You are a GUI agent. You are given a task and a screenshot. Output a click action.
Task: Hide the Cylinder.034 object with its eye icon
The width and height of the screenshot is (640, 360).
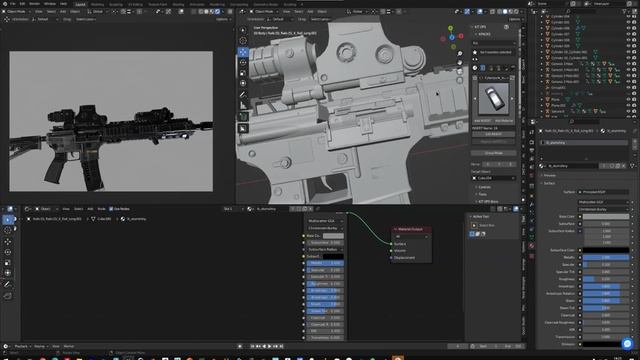click(x=628, y=17)
